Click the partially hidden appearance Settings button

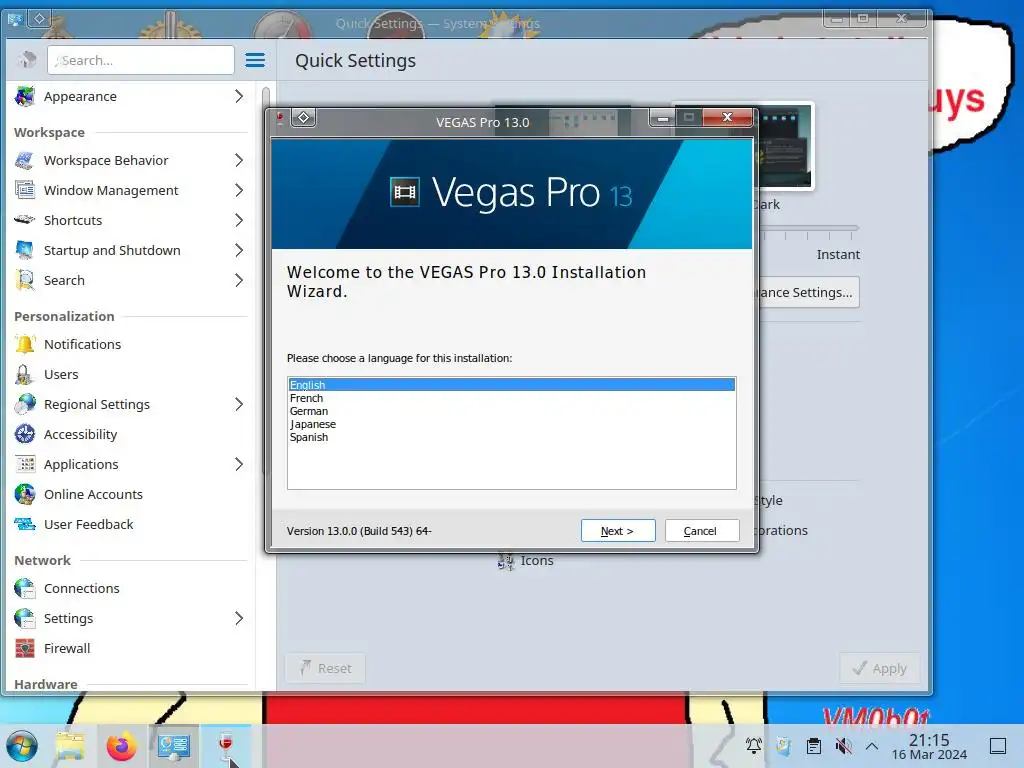808,292
